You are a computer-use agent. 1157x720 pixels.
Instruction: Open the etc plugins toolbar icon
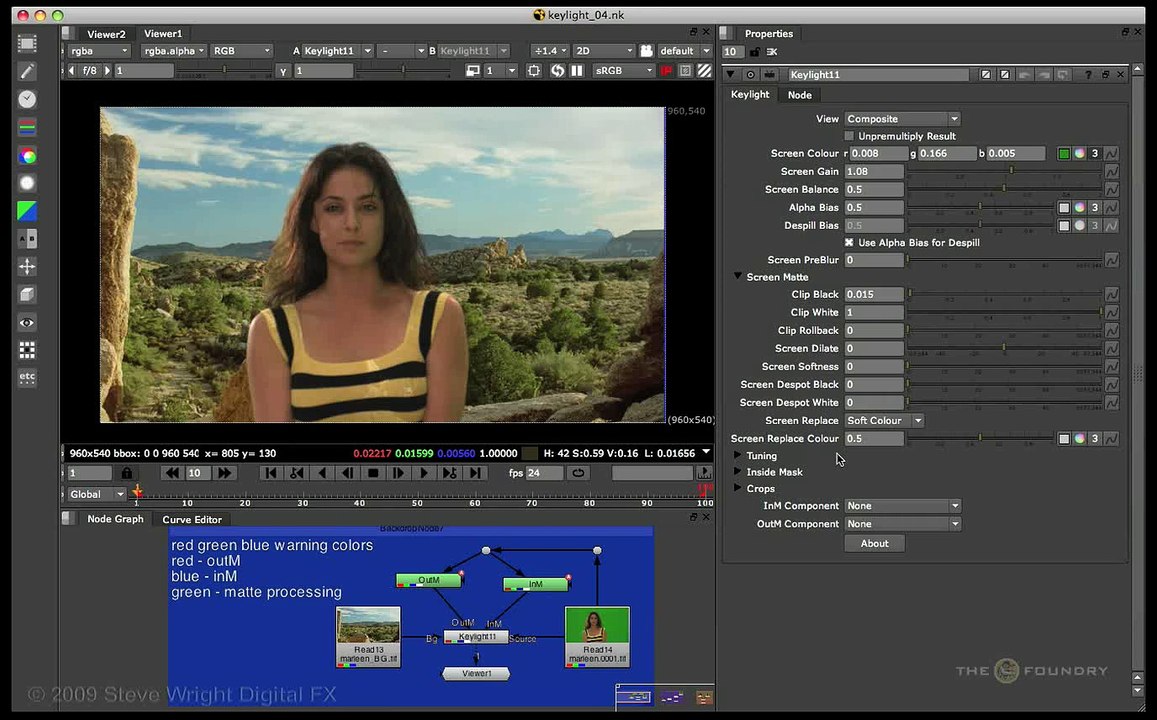[27, 377]
